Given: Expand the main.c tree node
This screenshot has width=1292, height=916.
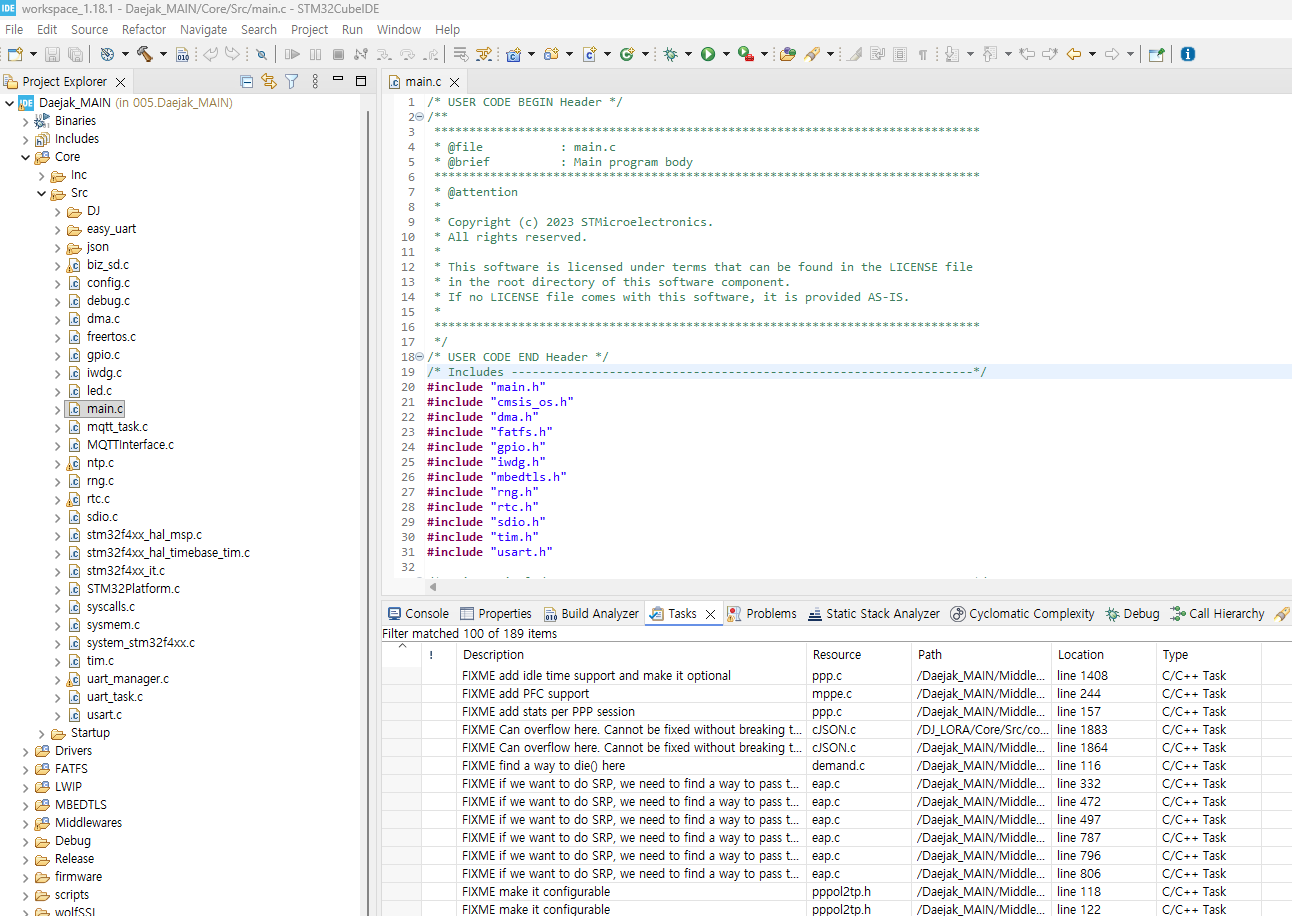Looking at the screenshot, I should 58,409.
